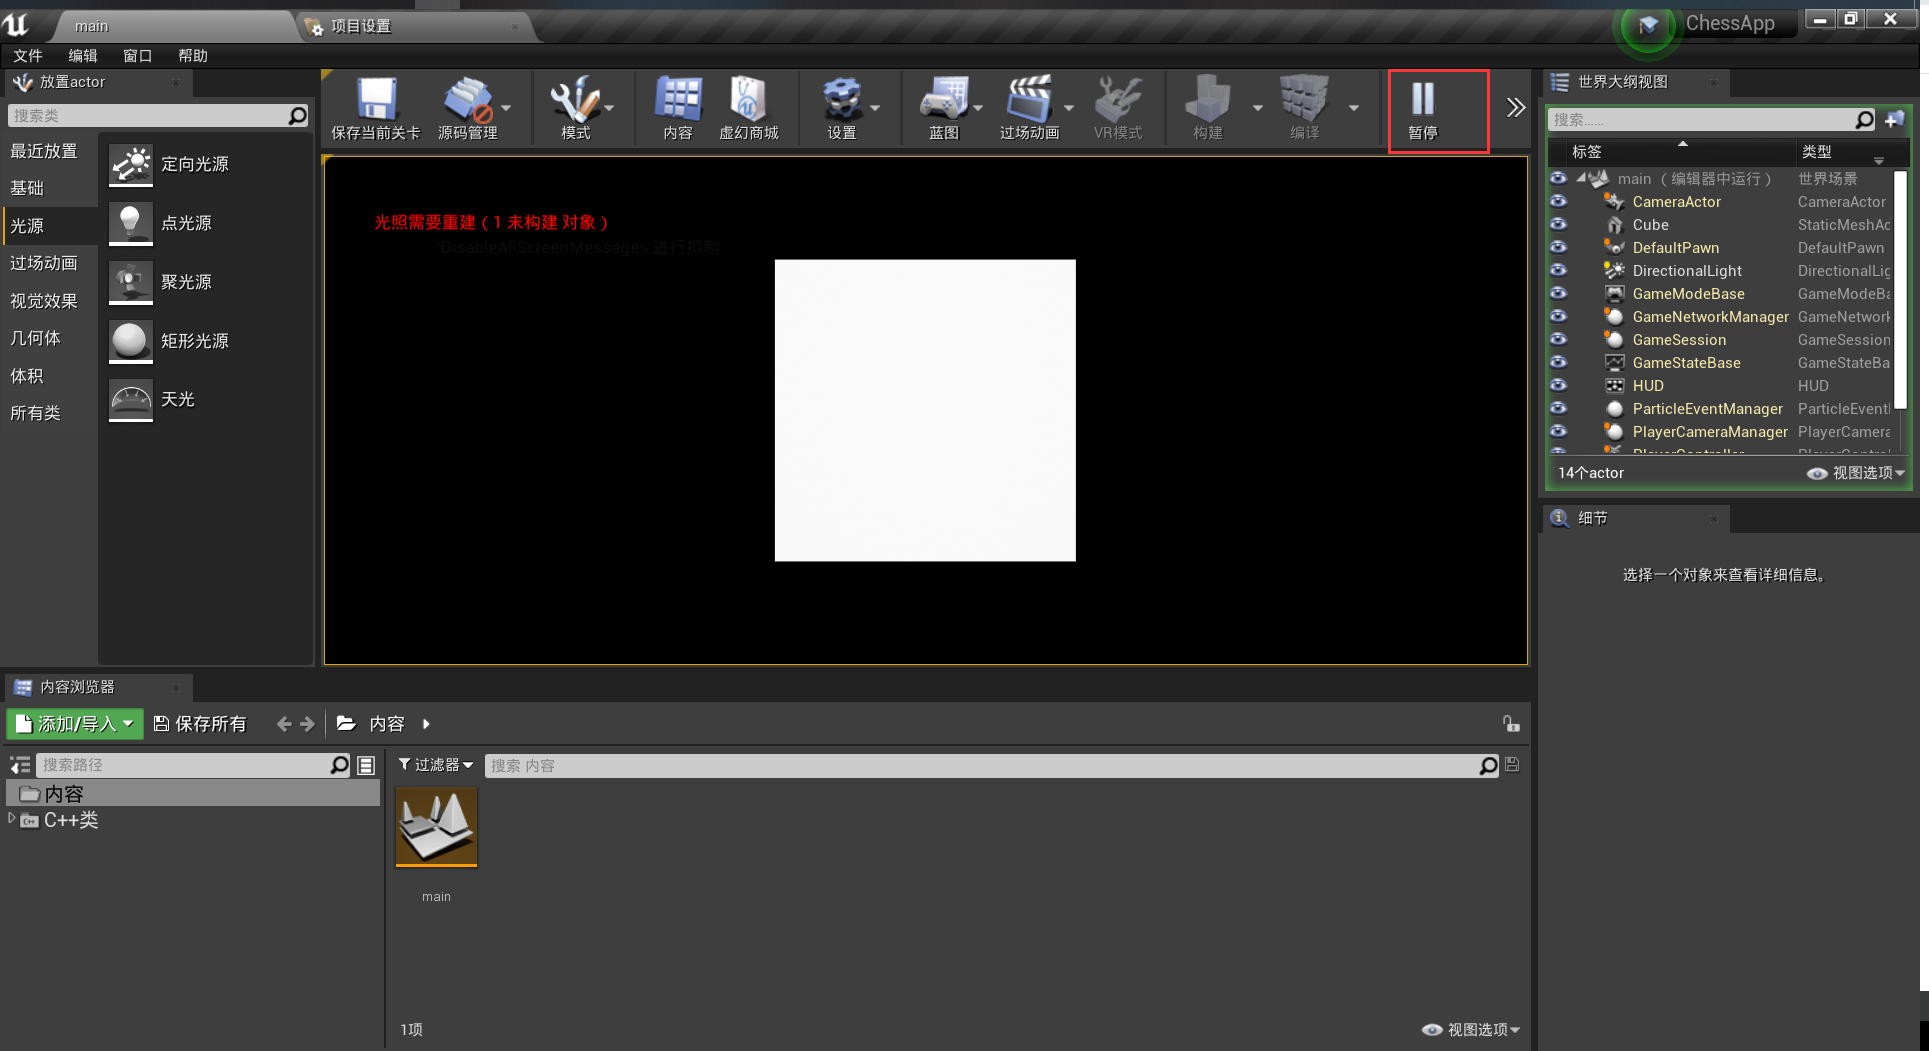
Task: Toggle visibility of the DirectionalLight actor
Action: coord(1558,271)
